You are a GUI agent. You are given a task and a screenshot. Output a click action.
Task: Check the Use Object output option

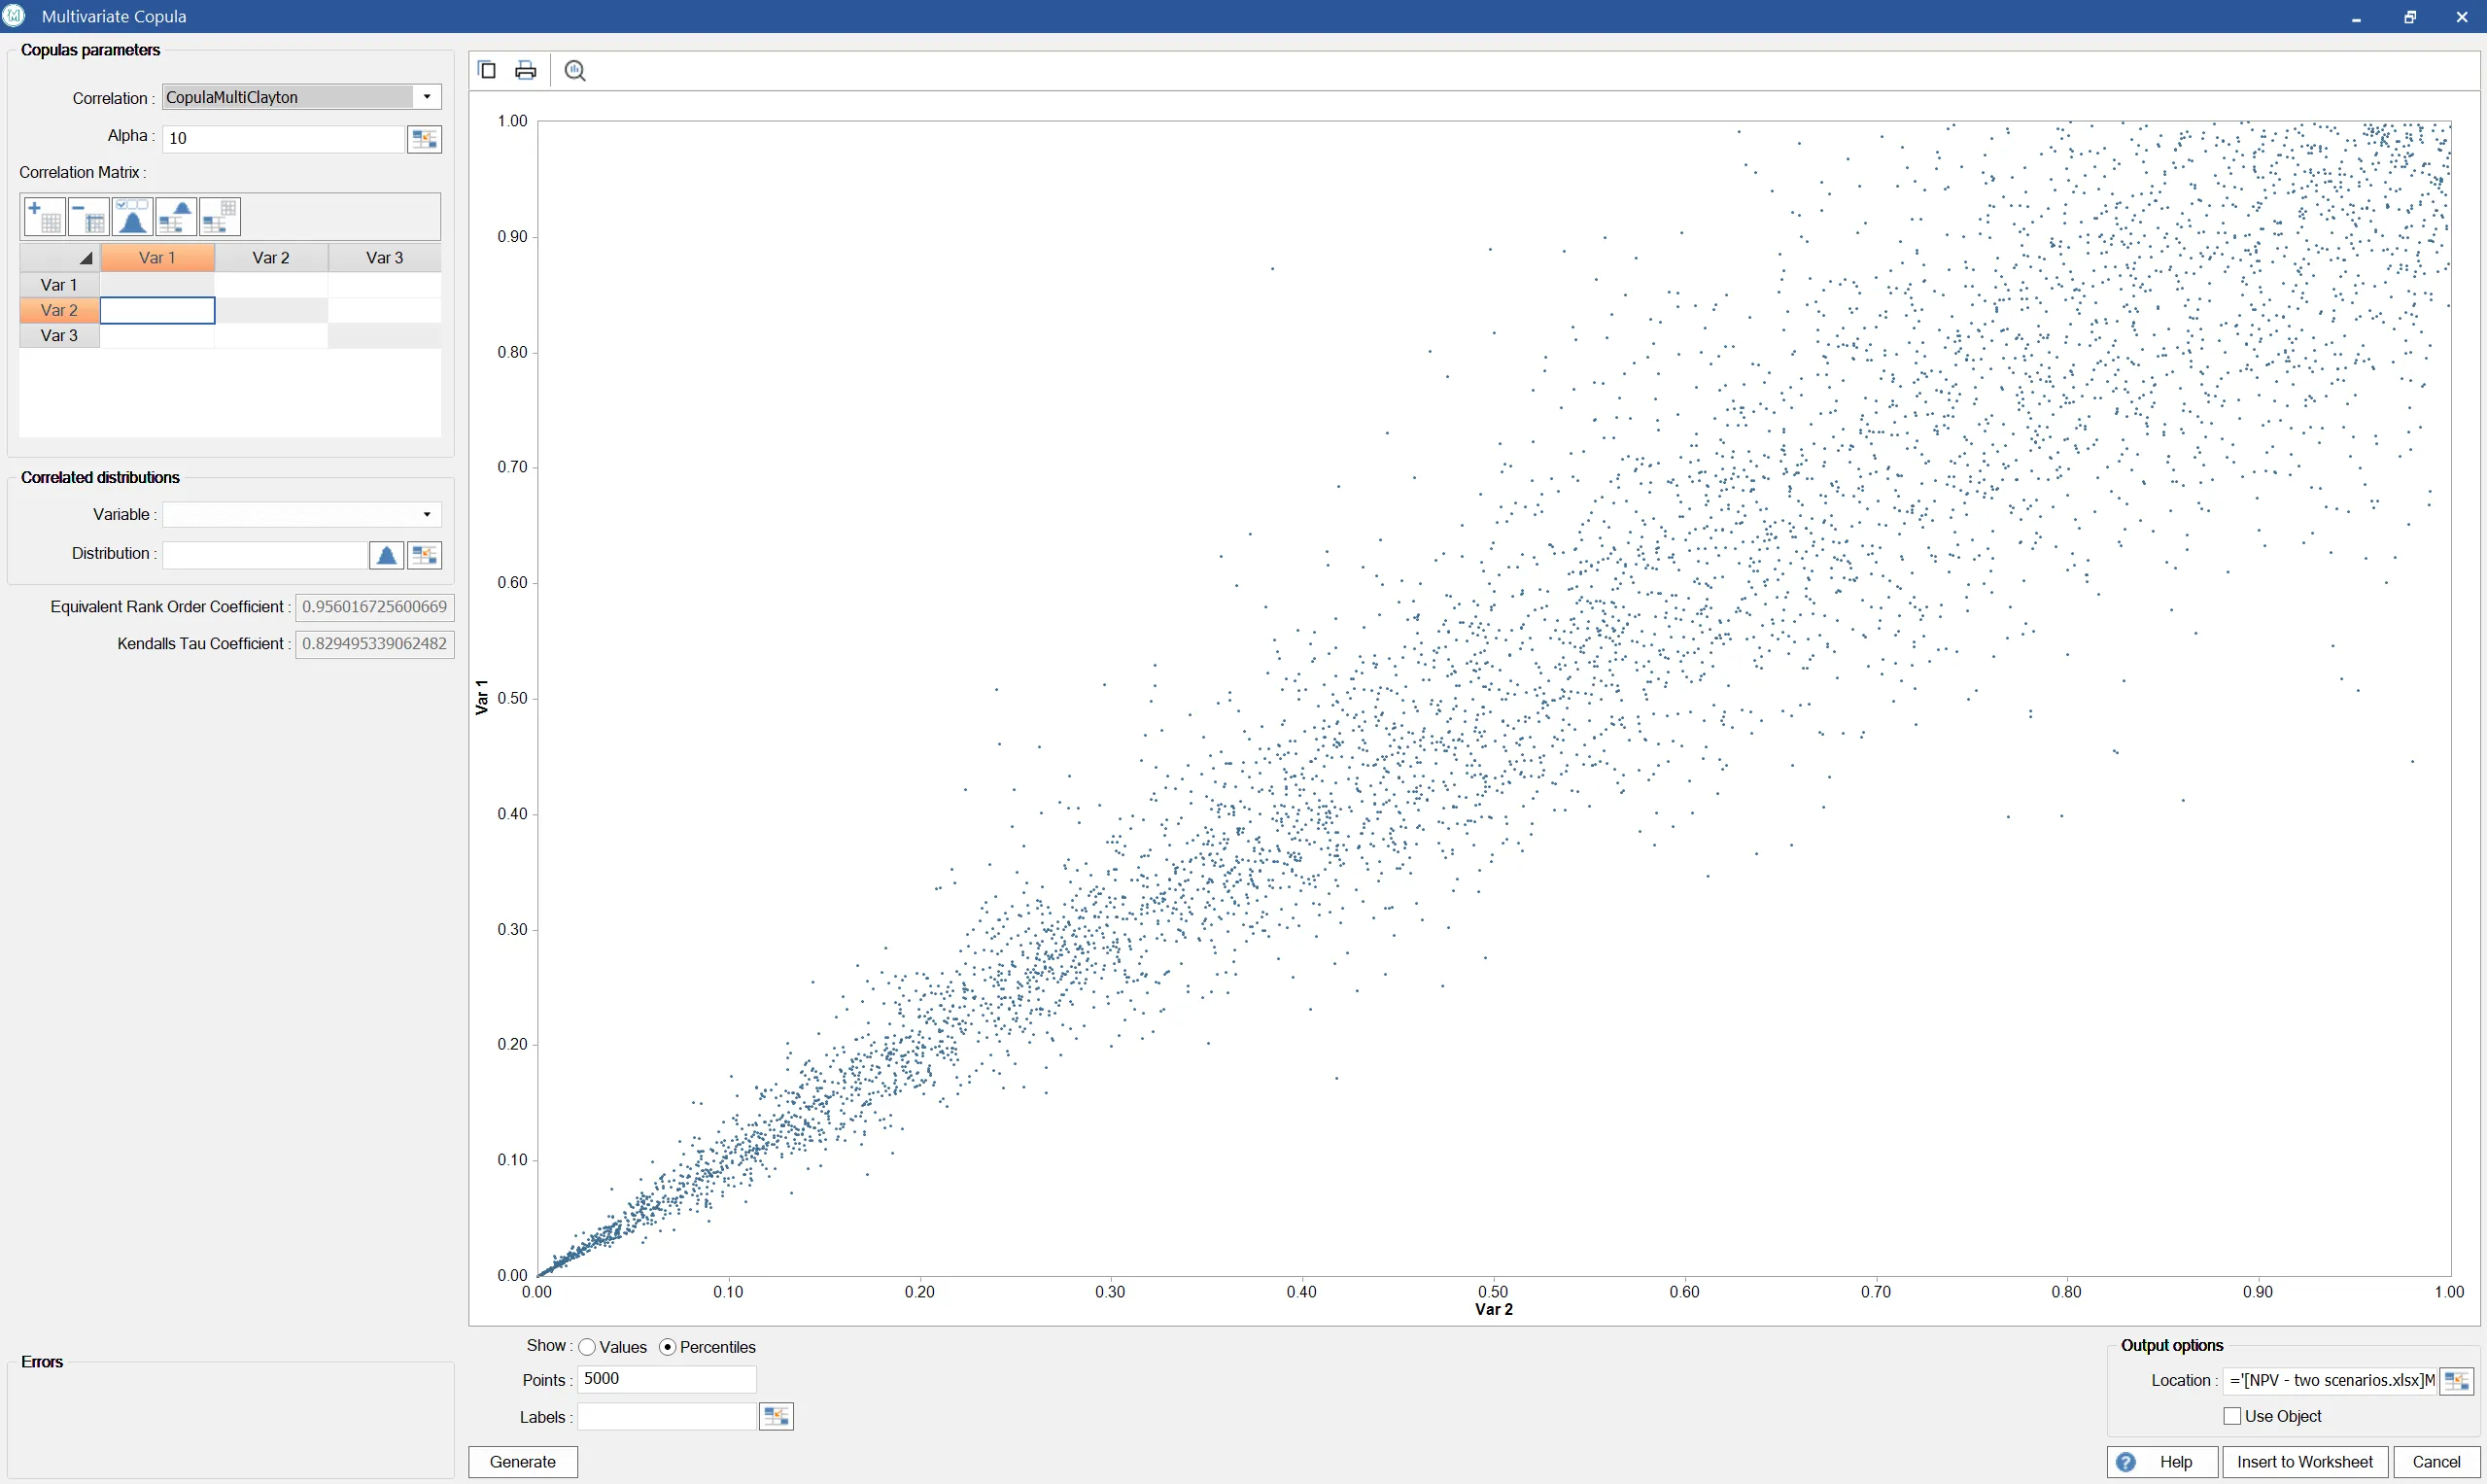[x=2231, y=1415]
